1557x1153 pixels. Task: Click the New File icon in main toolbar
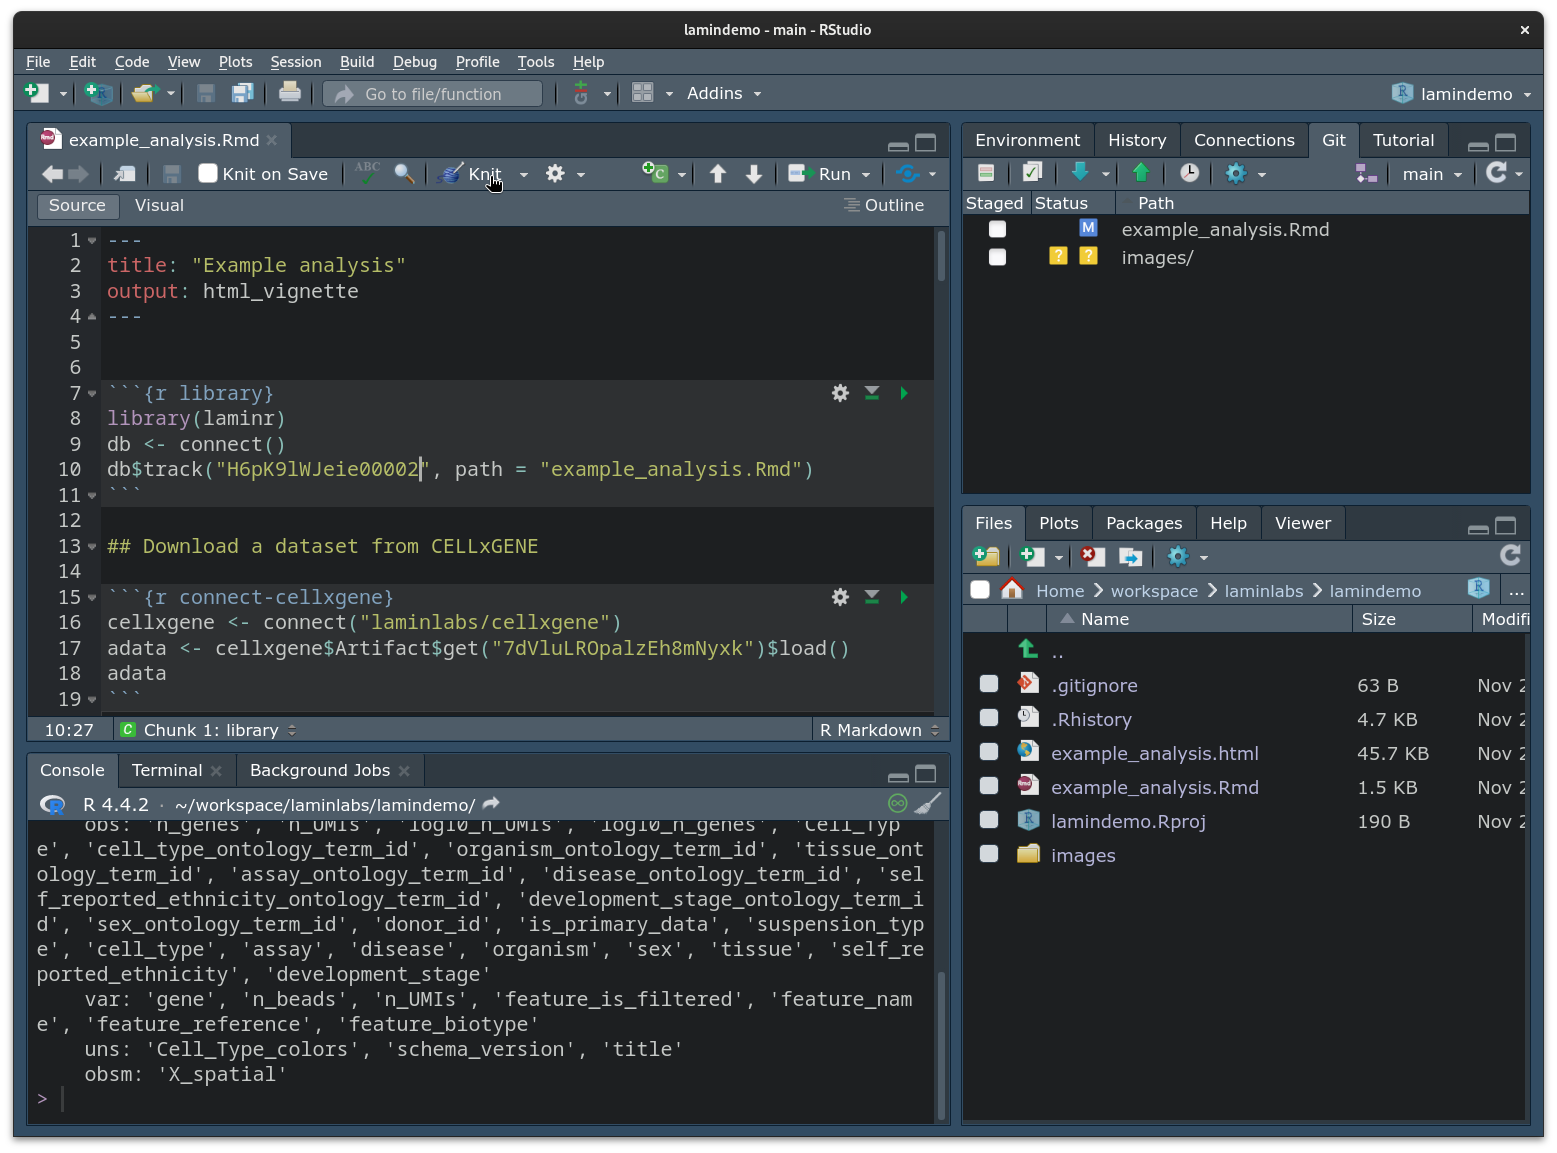pos(36,93)
